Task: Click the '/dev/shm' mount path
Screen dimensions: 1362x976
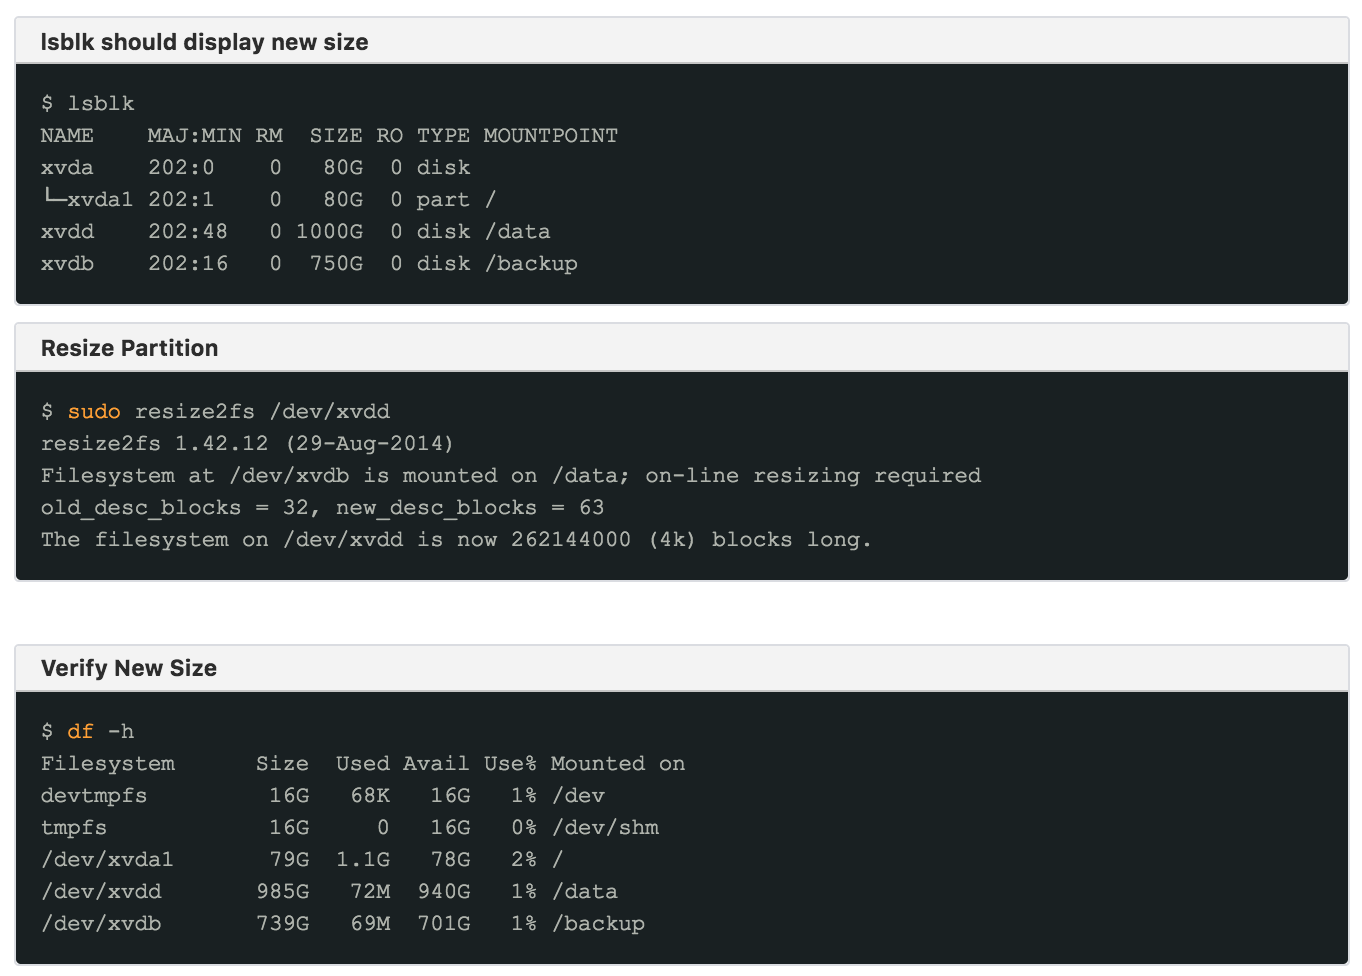Action: (x=605, y=827)
